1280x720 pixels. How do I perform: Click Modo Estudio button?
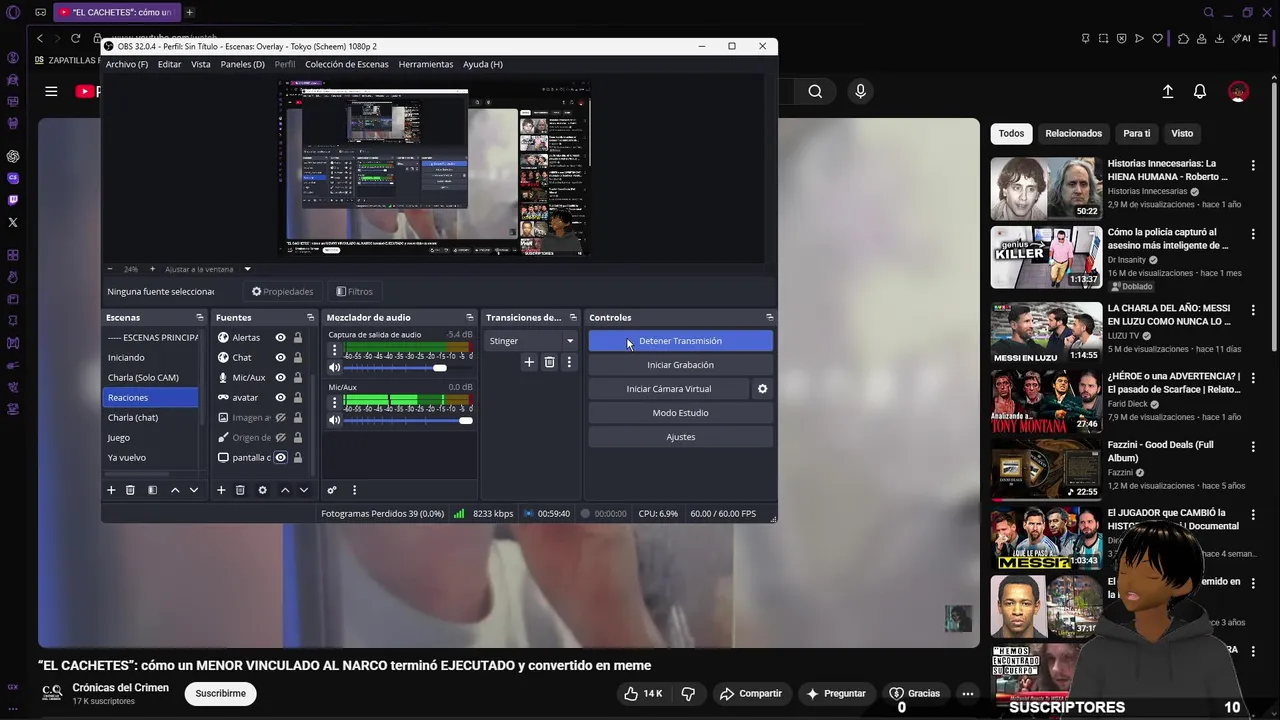point(680,413)
